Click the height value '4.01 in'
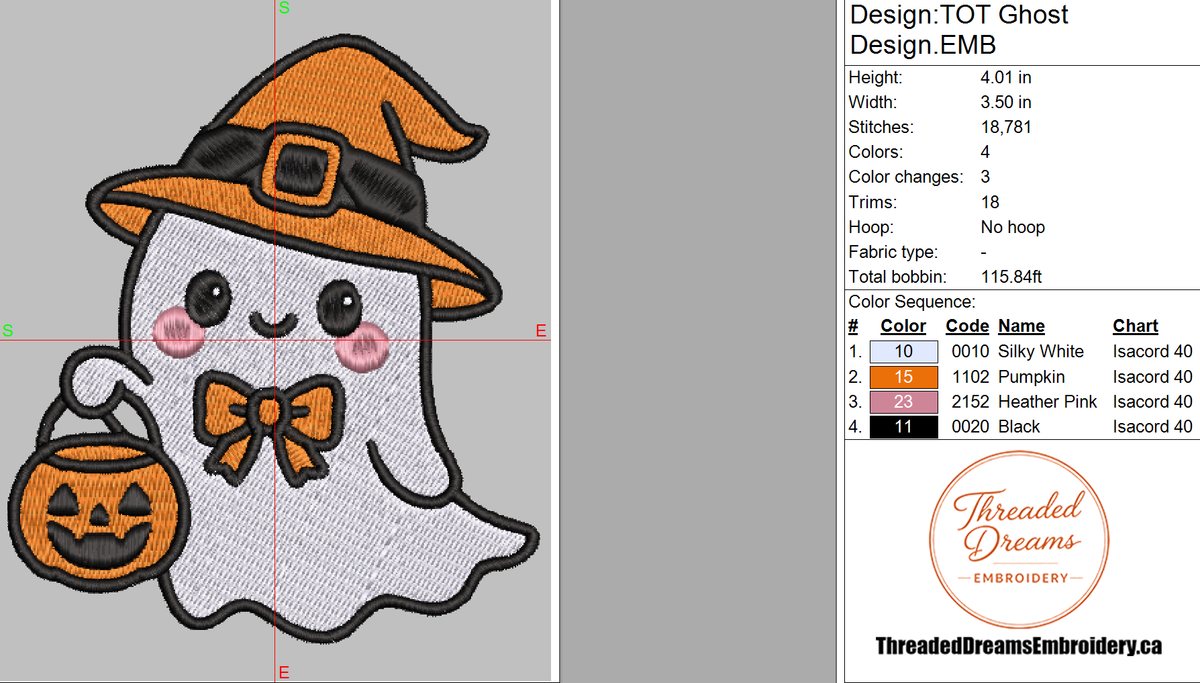Screen dimensions: 1200x683 [x=1006, y=77]
